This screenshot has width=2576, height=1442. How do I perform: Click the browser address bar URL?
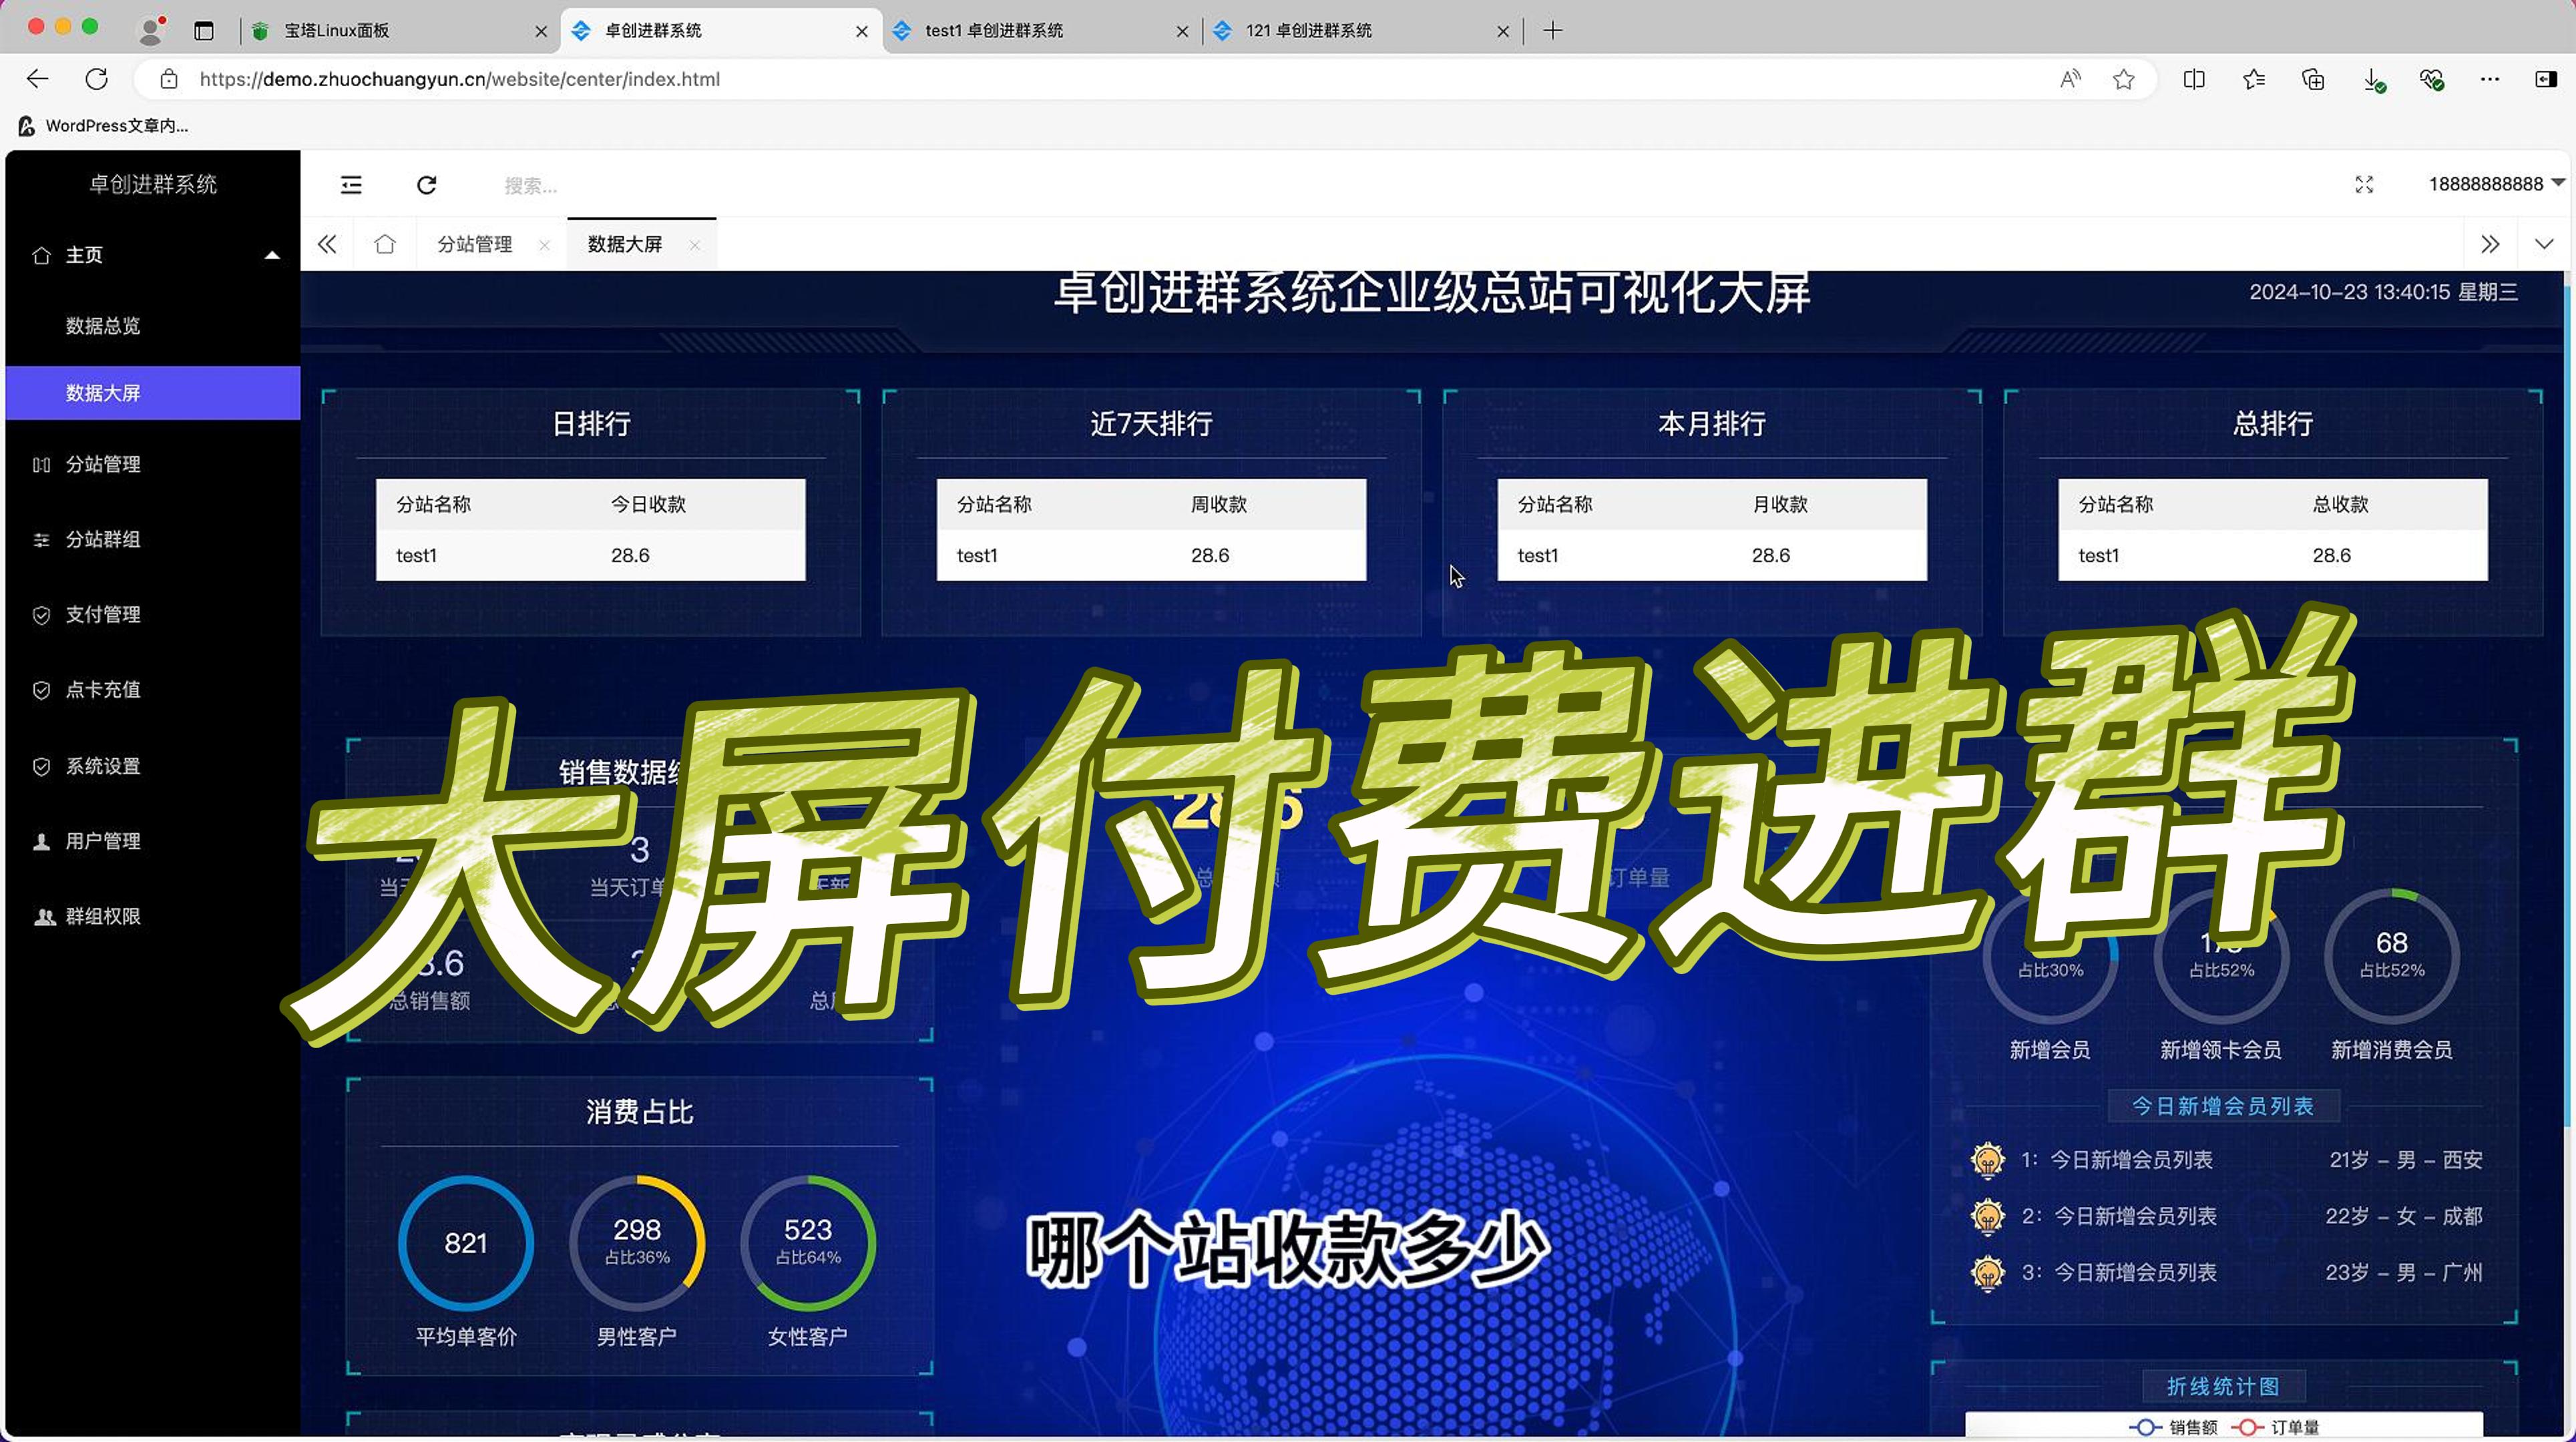(x=459, y=79)
